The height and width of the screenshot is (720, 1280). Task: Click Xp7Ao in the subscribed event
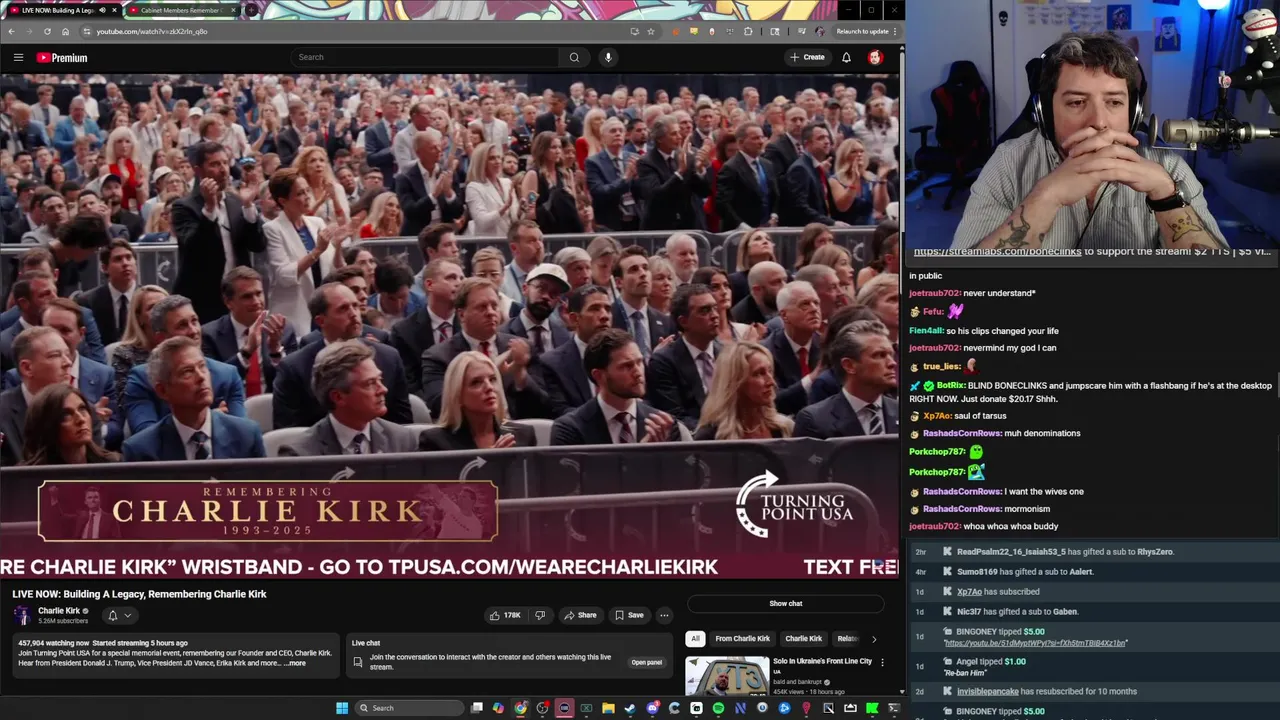tap(969, 591)
